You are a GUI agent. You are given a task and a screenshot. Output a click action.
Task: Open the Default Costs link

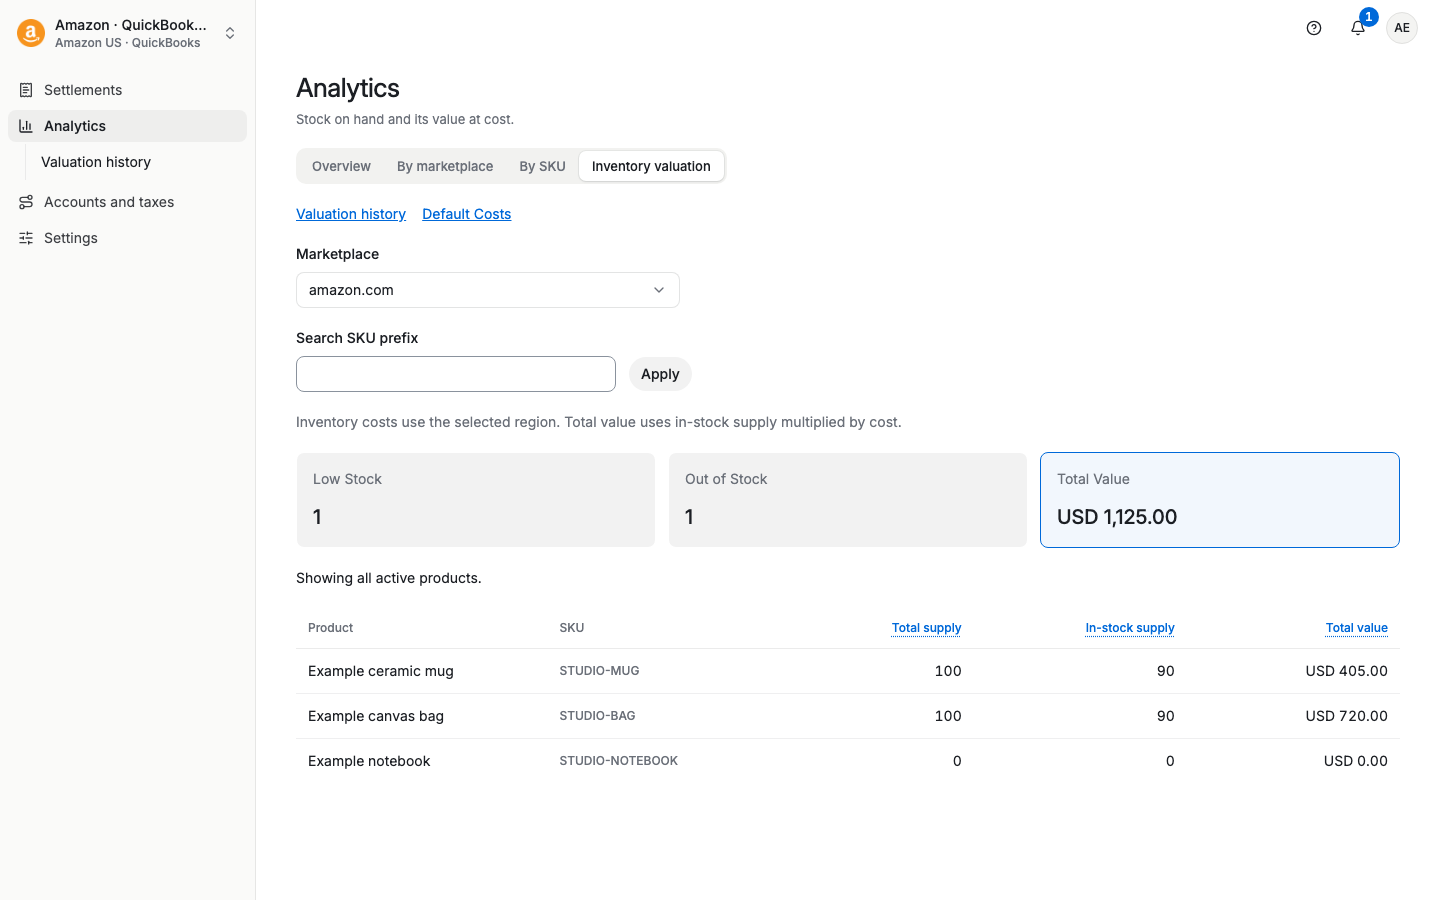[466, 214]
